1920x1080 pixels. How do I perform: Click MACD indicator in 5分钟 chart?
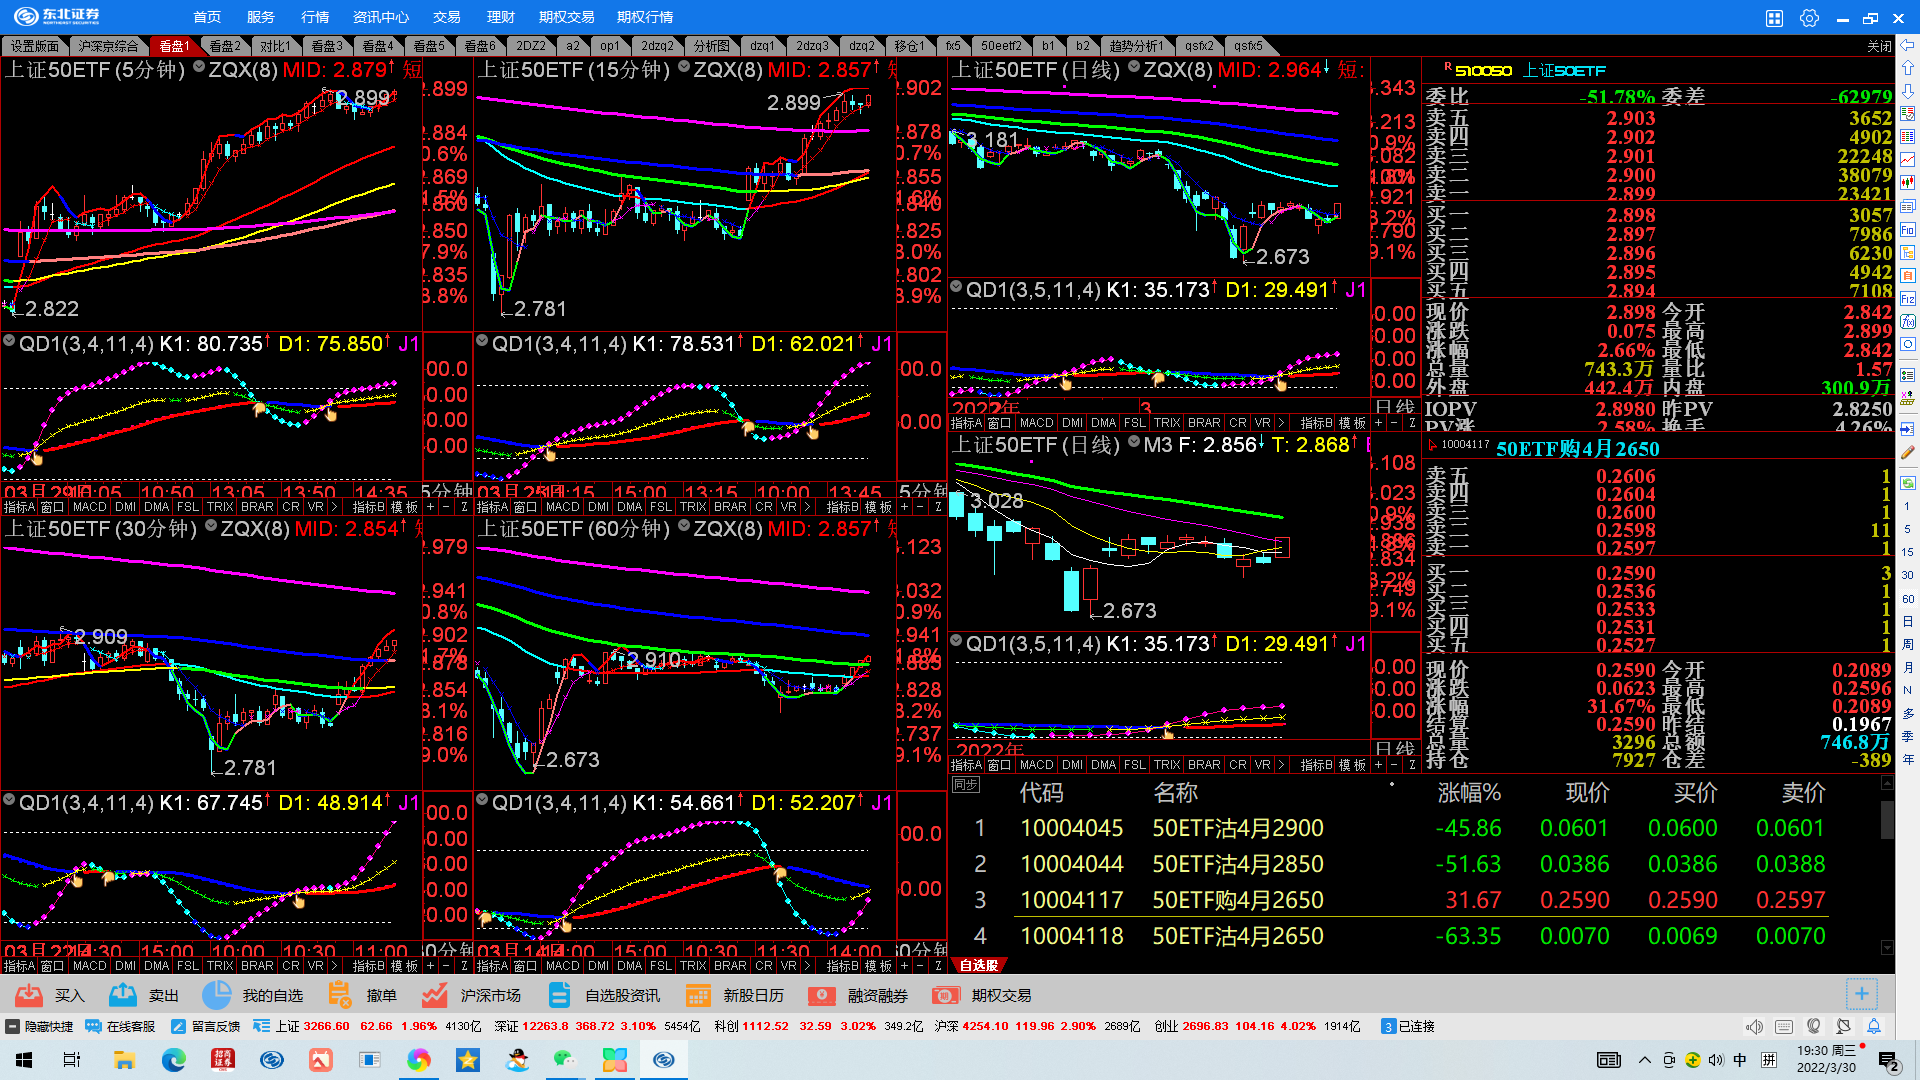coord(89,507)
